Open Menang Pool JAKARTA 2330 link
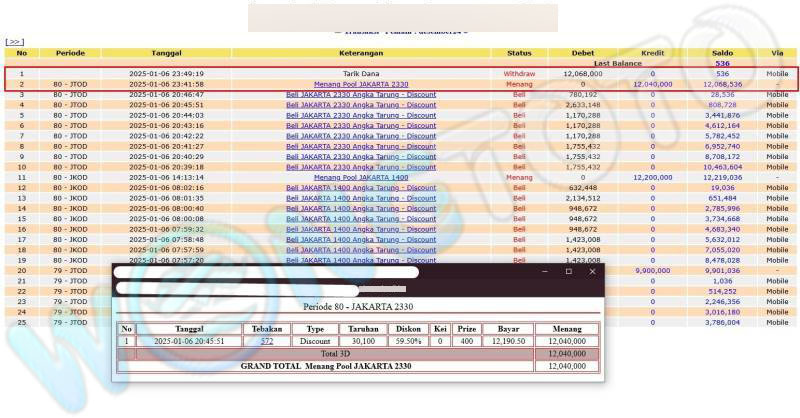 (360, 85)
